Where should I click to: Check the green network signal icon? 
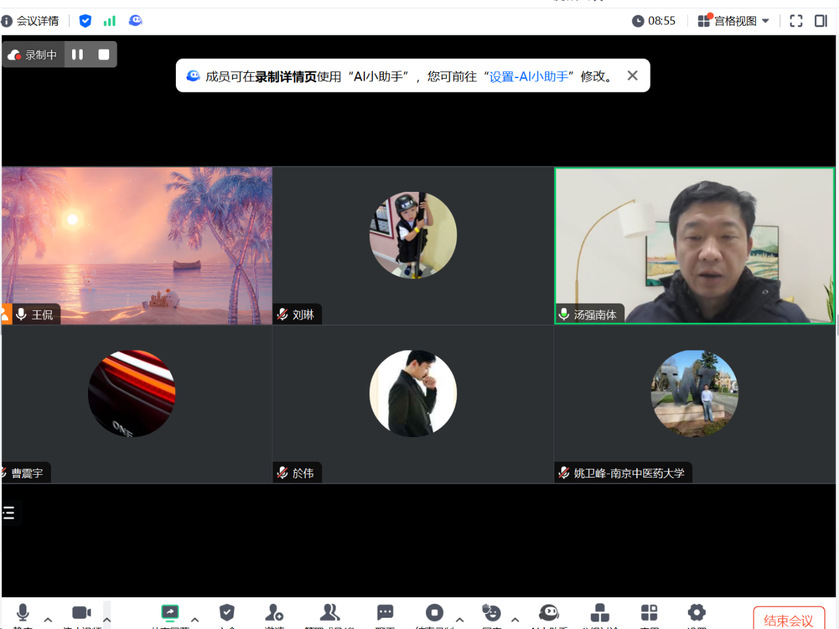click(109, 21)
